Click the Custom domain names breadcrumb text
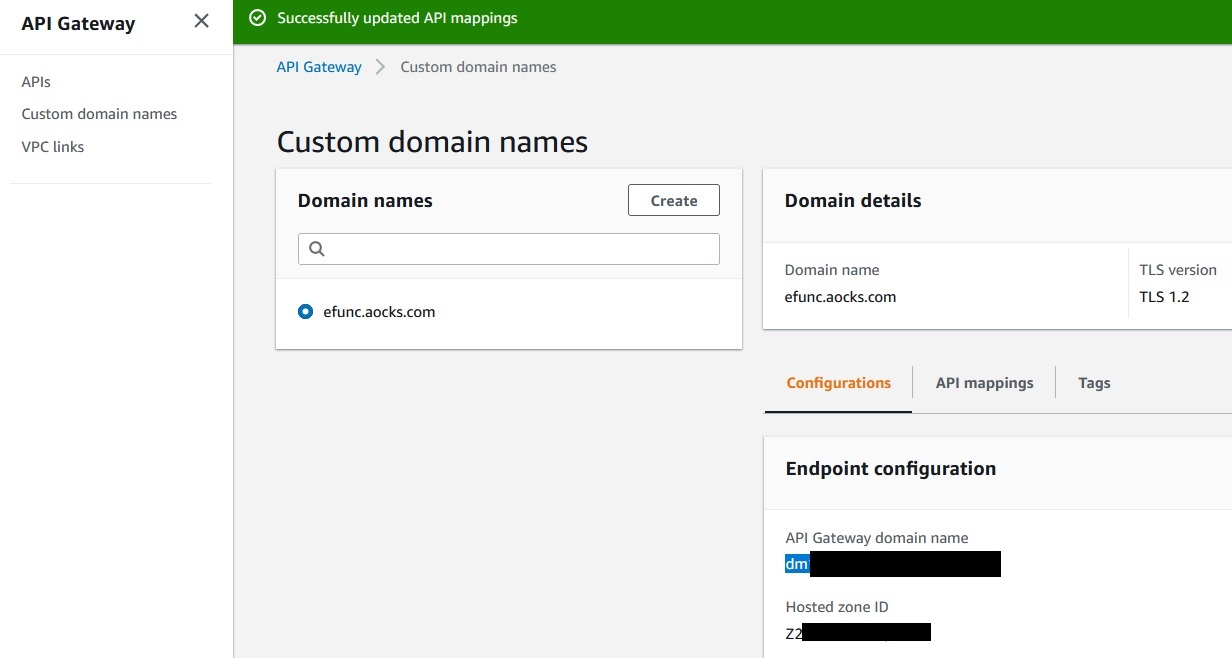Viewport: 1232px width, 658px height. (478, 67)
